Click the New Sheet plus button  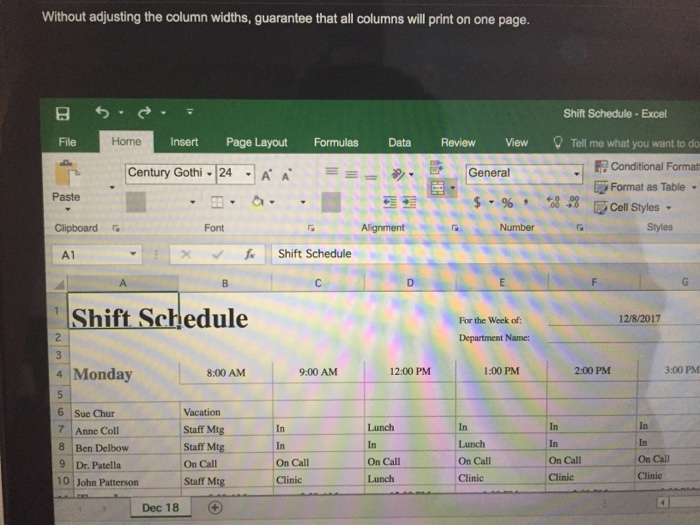215,508
